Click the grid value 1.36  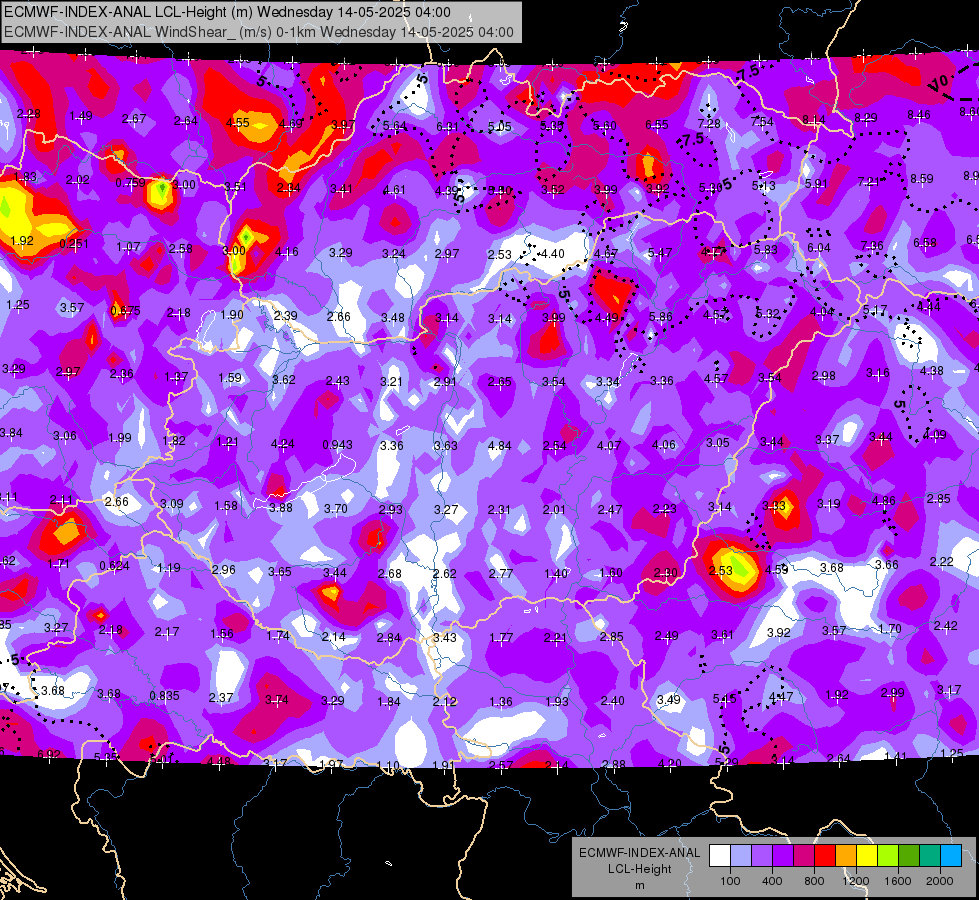(501, 701)
